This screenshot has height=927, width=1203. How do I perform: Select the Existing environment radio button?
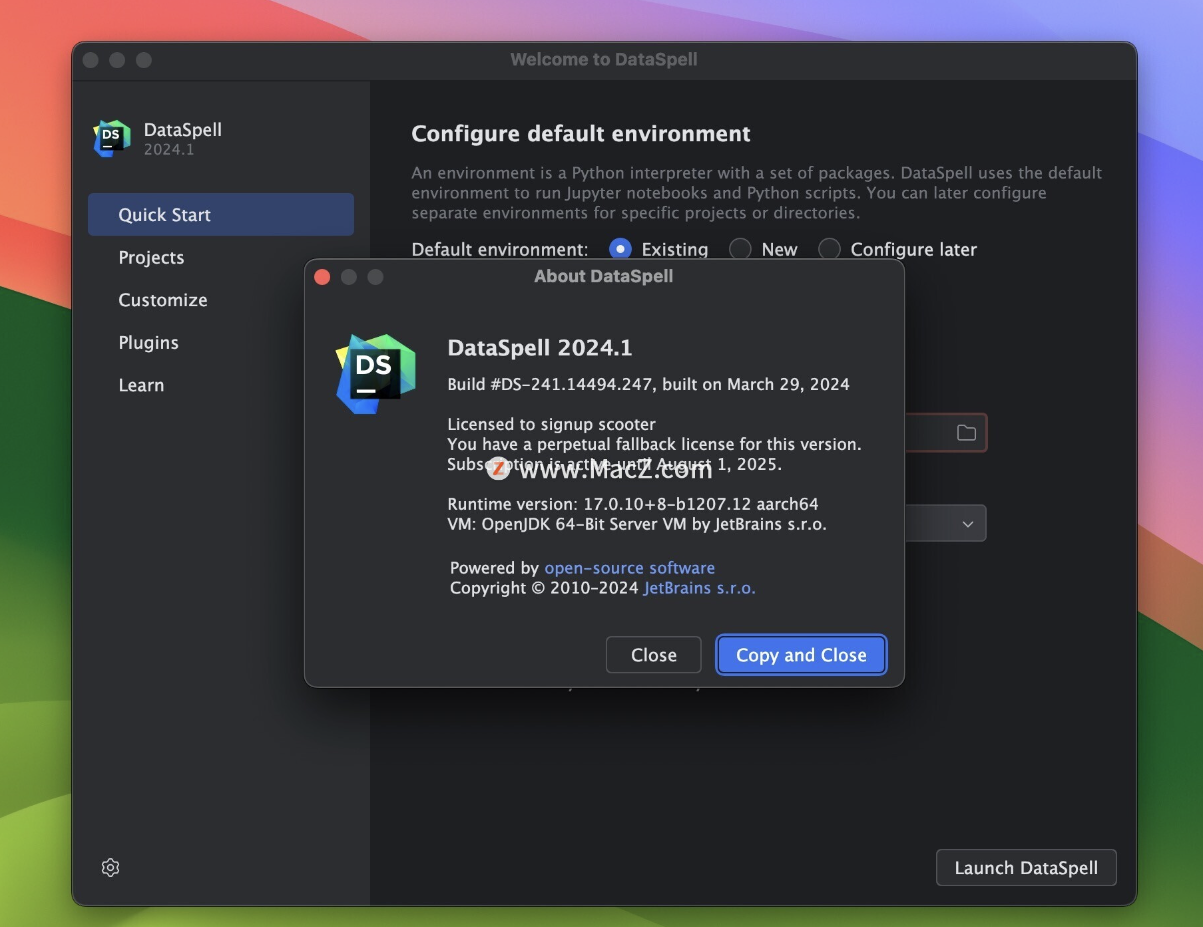click(620, 249)
